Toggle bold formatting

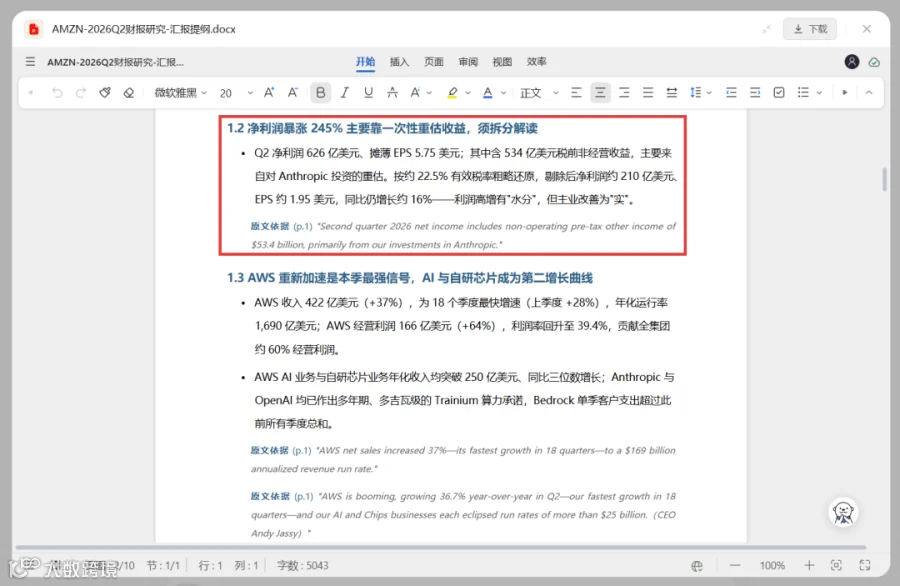coord(320,92)
